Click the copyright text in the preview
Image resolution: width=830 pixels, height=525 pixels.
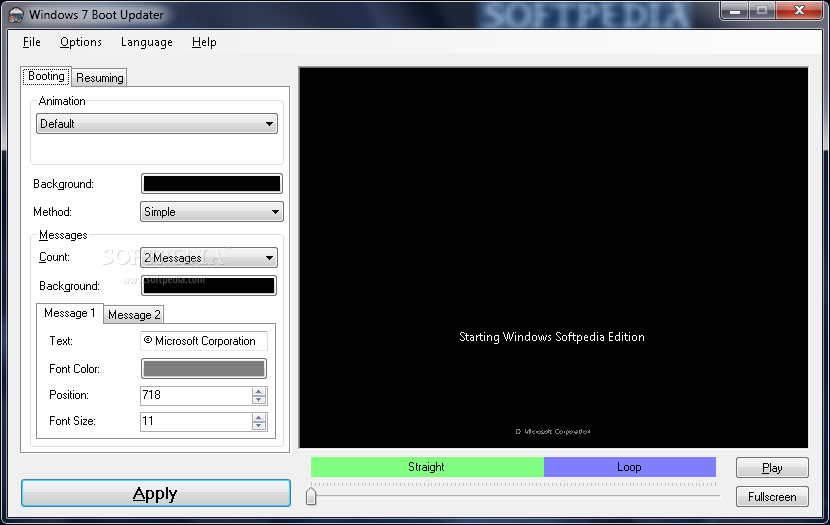tap(553, 431)
